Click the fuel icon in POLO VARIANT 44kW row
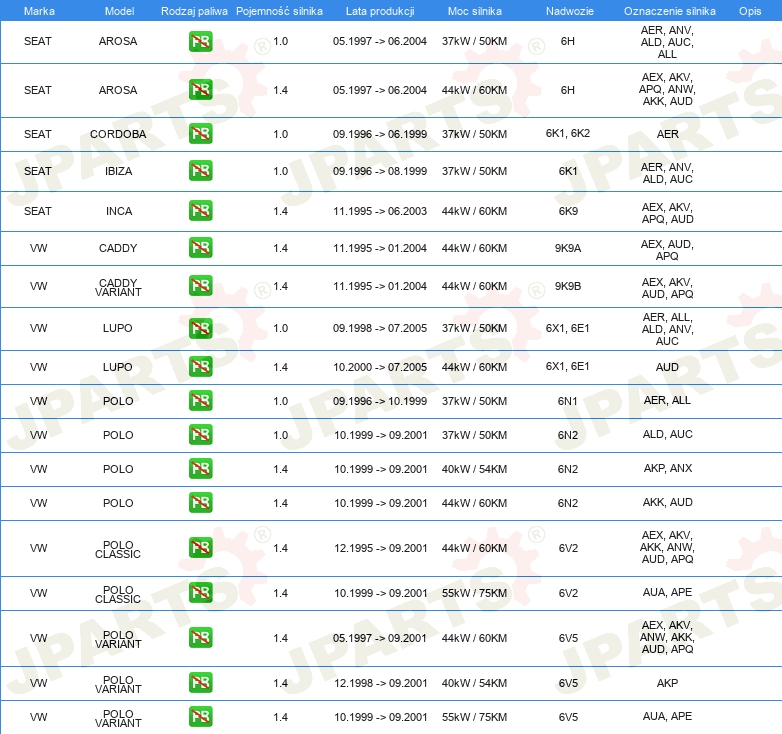782x734 pixels. coord(200,637)
